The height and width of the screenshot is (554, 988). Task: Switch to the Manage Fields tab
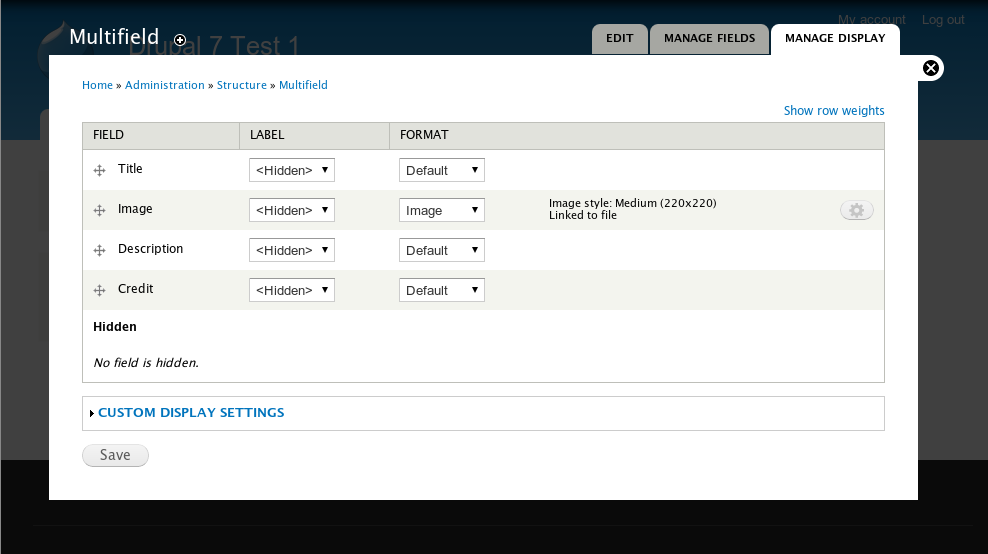[709, 38]
